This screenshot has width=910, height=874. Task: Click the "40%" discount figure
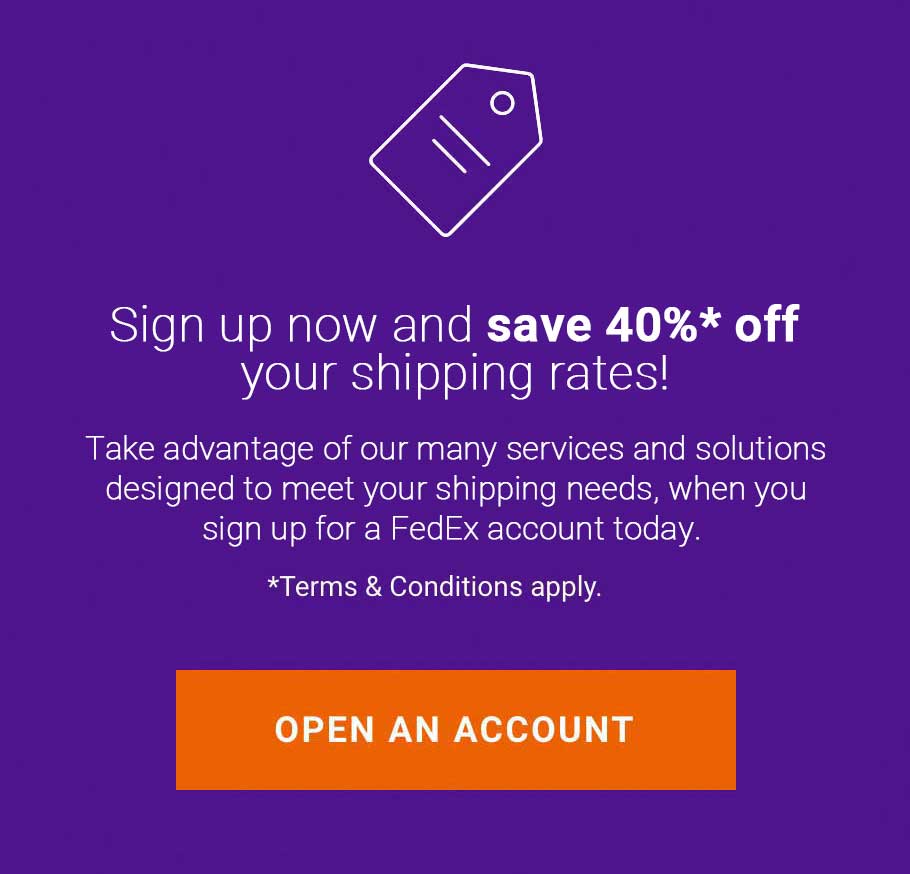(651, 324)
